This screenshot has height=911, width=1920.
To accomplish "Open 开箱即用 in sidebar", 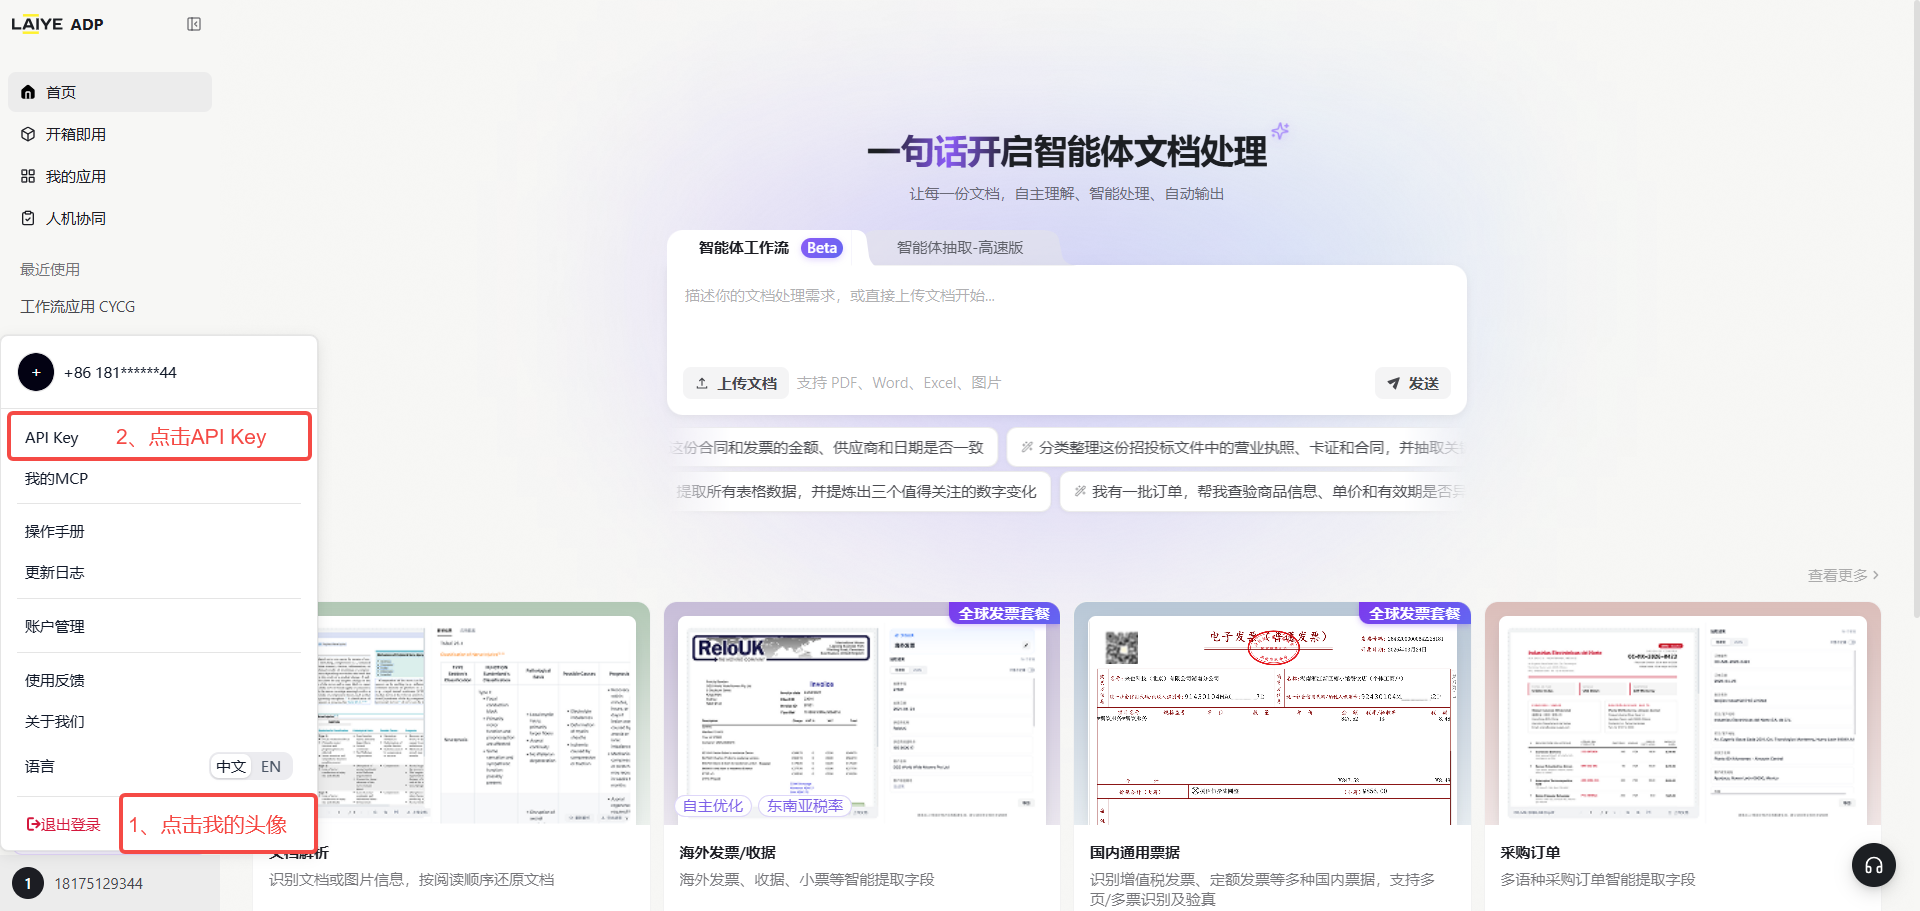I will point(110,134).
